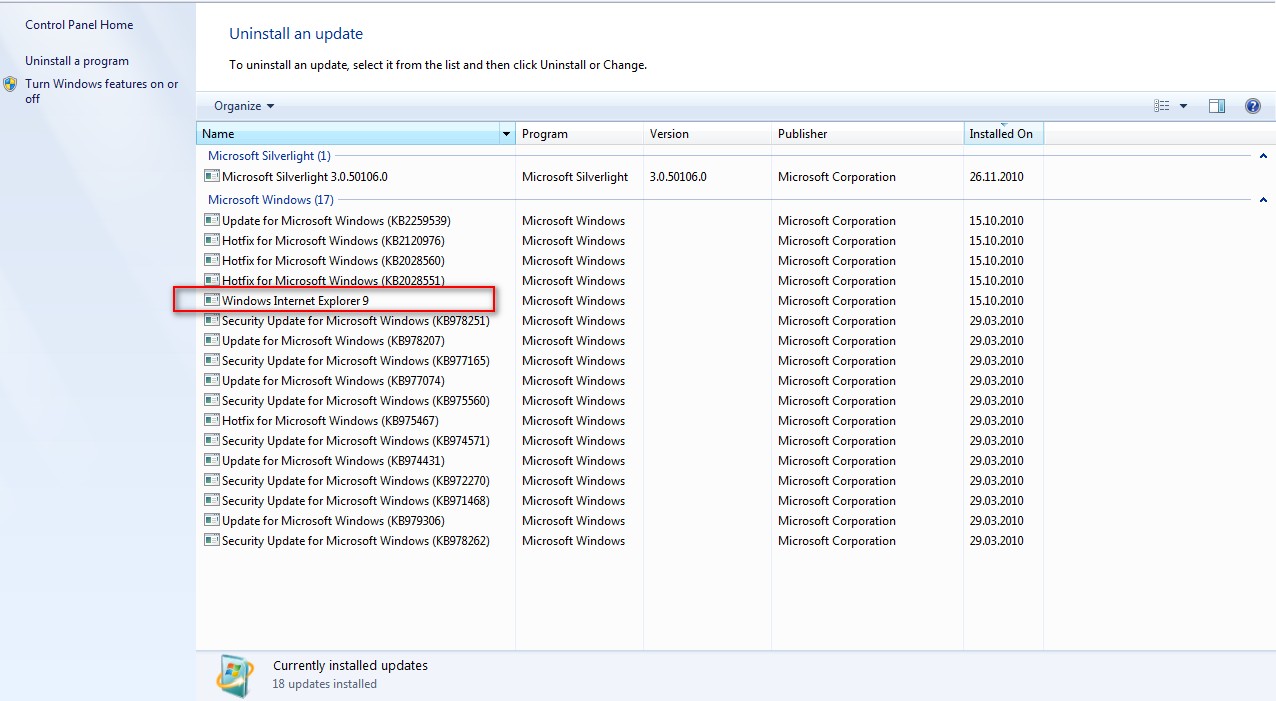Select the Microsoft Silverlight (1) group header
The height and width of the screenshot is (701, 1276).
pyautogui.click(x=269, y=156)
